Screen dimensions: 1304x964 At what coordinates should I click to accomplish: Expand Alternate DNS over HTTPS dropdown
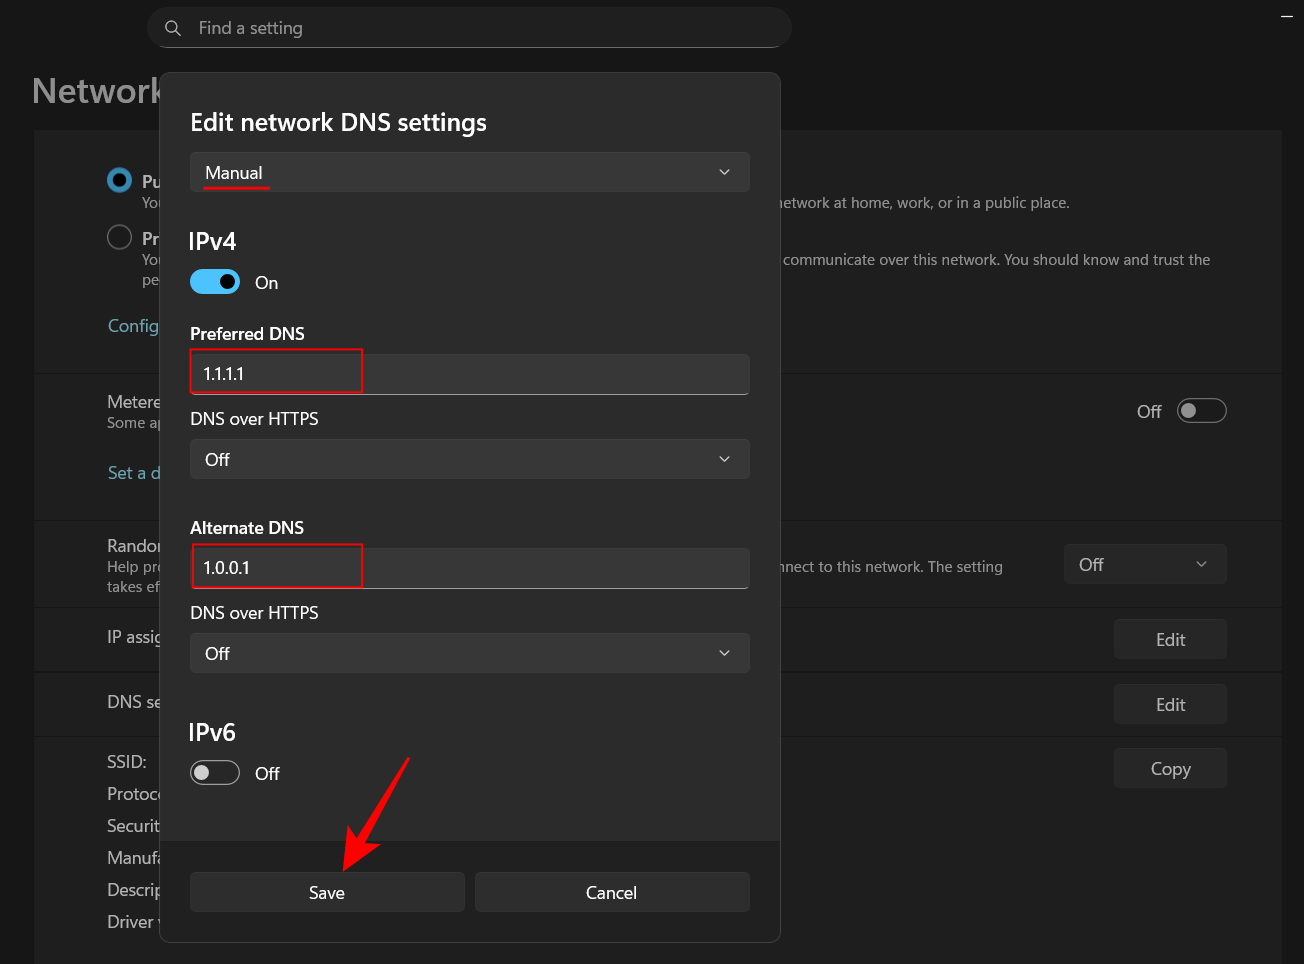469,653
